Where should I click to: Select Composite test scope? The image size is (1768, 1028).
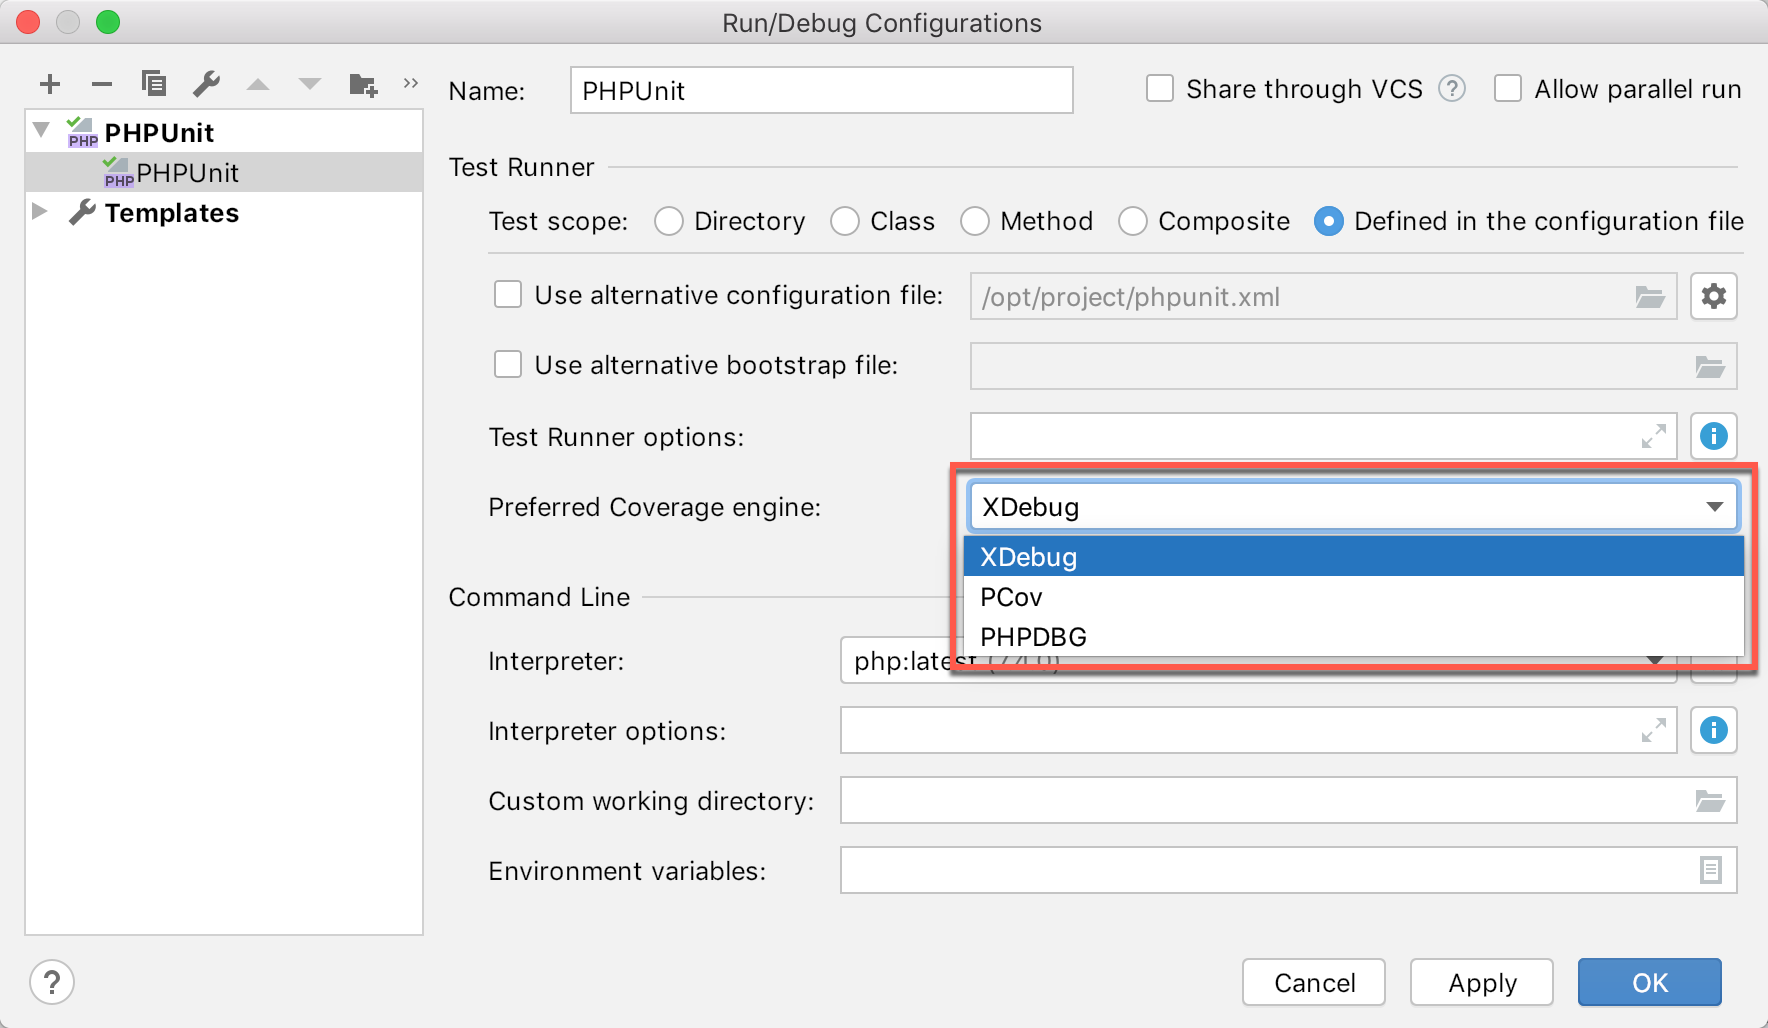pyautogui.click(x=1133, y=221)
